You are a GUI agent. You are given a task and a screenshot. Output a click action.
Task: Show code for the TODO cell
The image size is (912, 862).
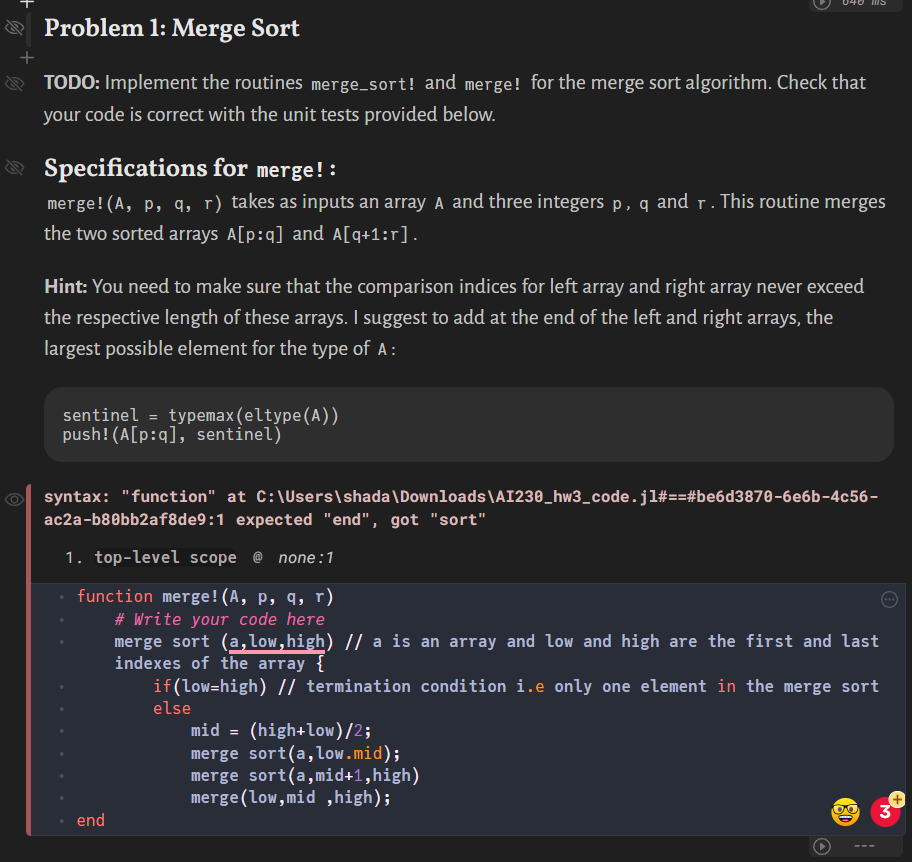coord(14,83)
